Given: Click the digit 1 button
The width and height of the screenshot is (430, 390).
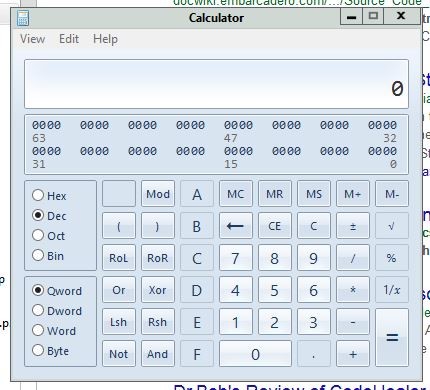Looking at the screenshot, I should pos(236,322).
